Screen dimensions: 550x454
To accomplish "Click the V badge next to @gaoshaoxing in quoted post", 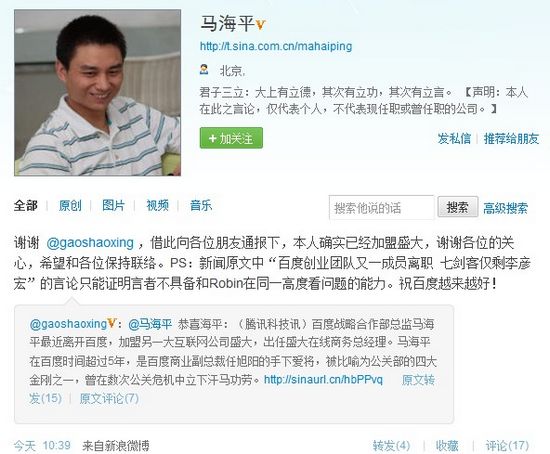I will pyautogui.click(x=112, y=323).
